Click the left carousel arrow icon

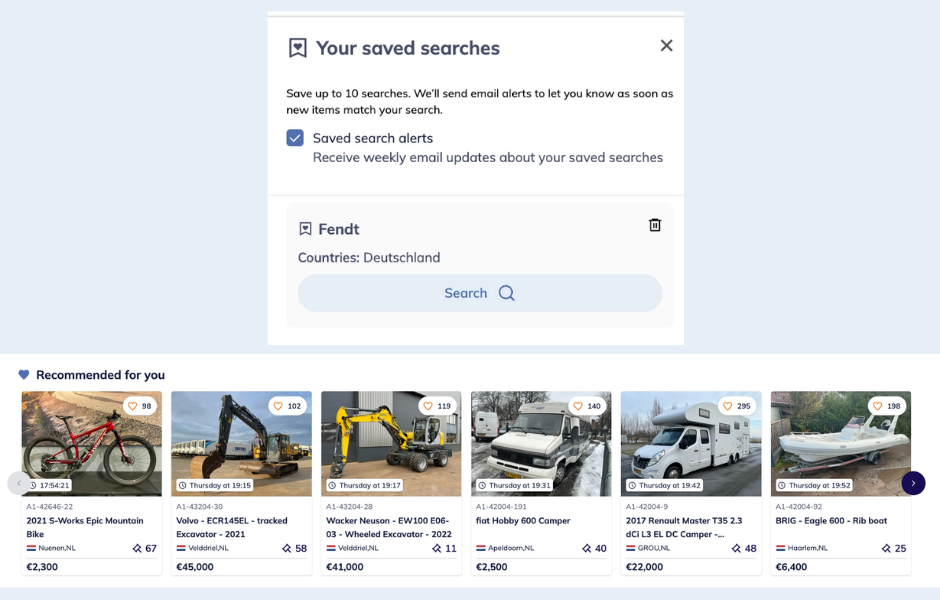pyautogui.click(x=17, y=482)
